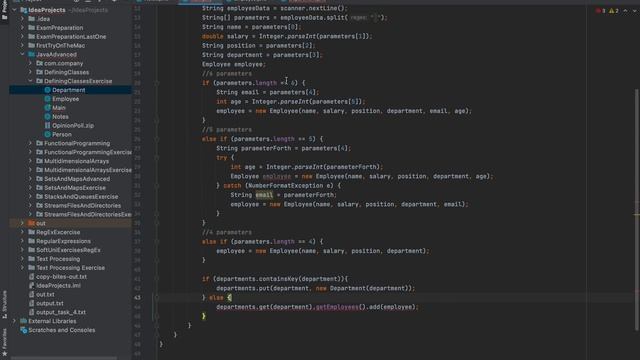The height and width of the screenshot is (360, 640).
Task: Select the RegularExpressions folder
Action: [63, 241]
